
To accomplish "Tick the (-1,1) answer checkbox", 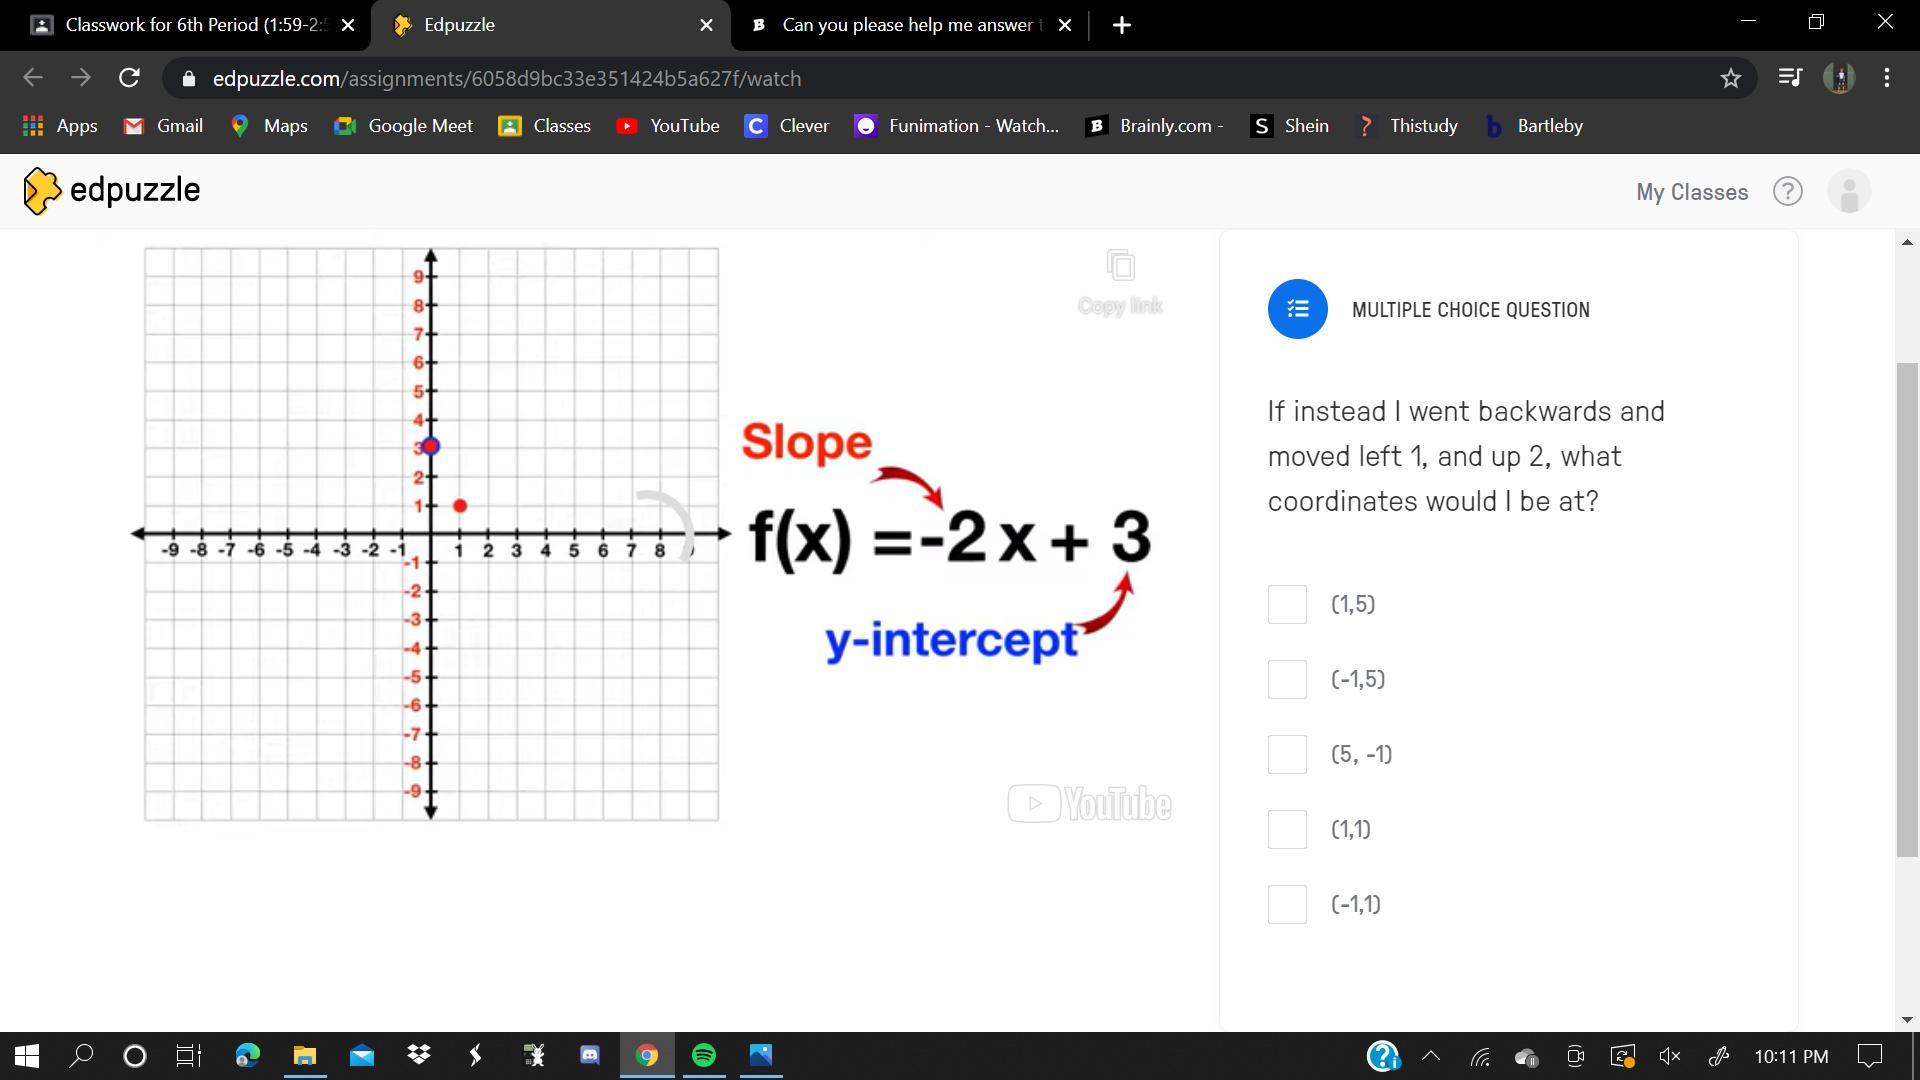I will pos(1287,904).
